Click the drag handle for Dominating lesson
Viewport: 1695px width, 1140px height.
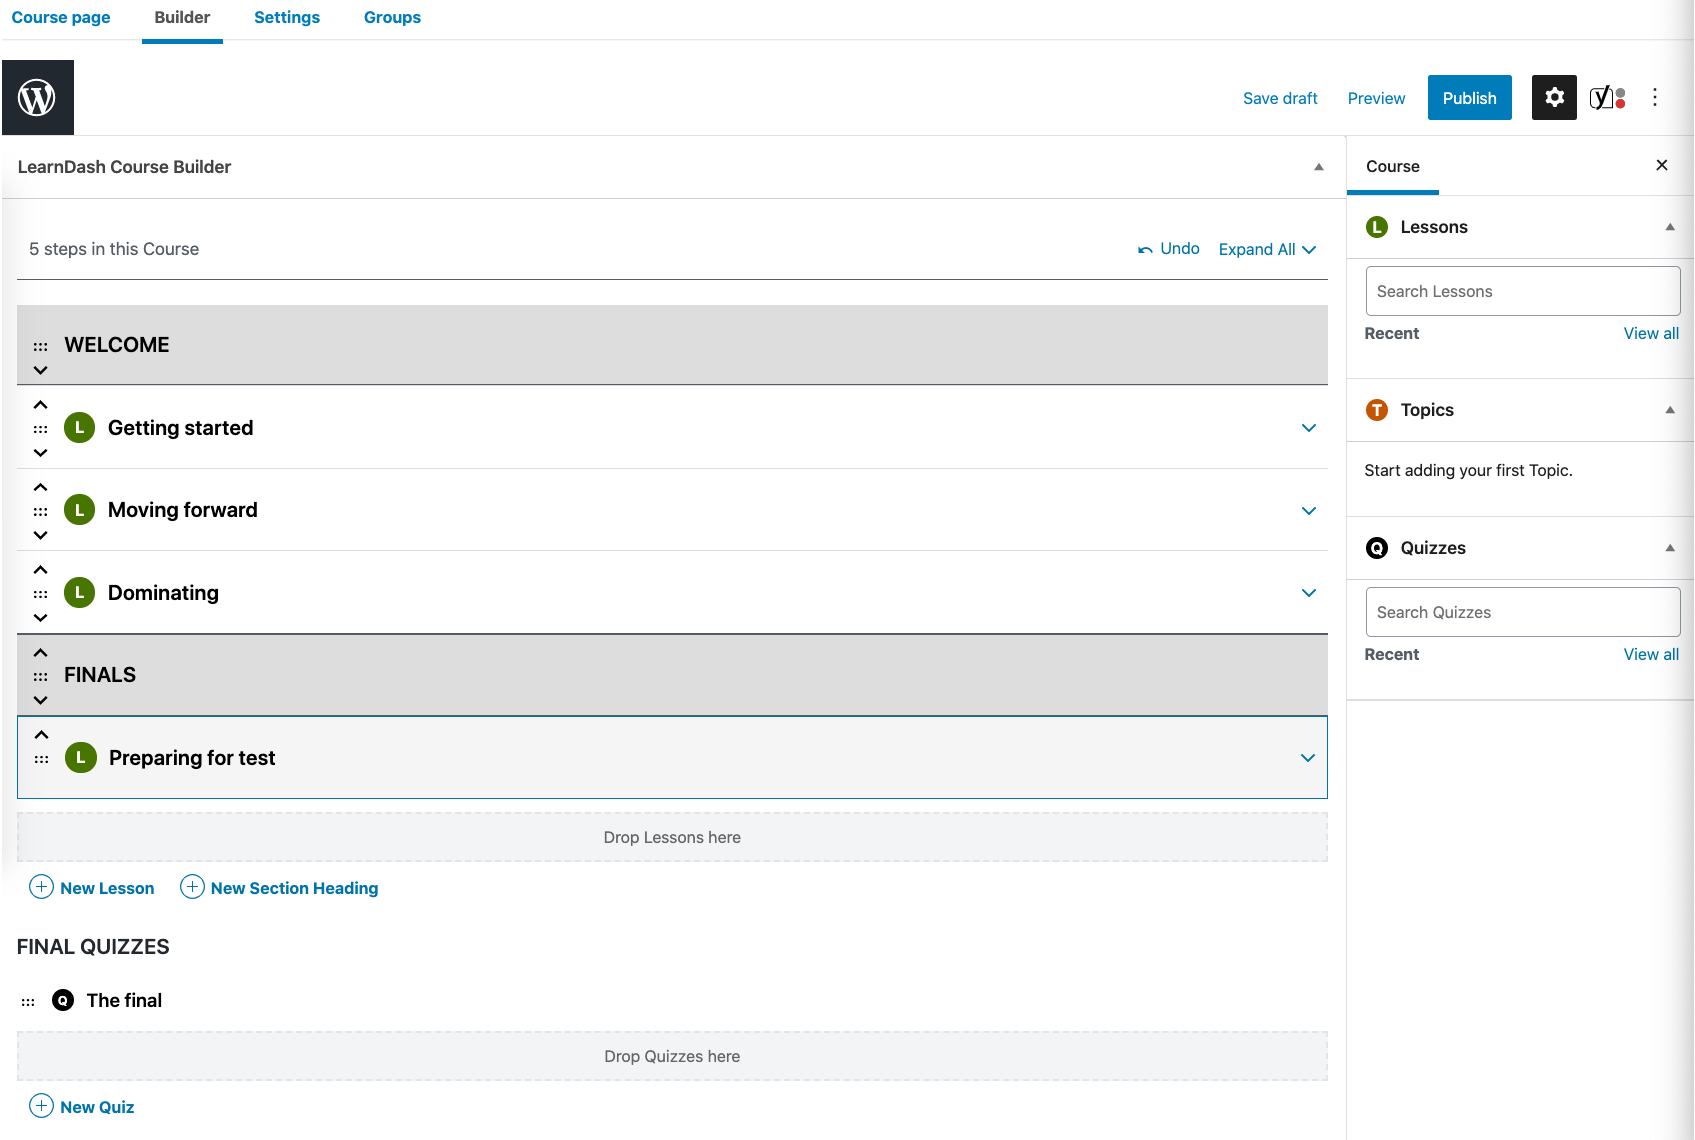tap(40, 594)
